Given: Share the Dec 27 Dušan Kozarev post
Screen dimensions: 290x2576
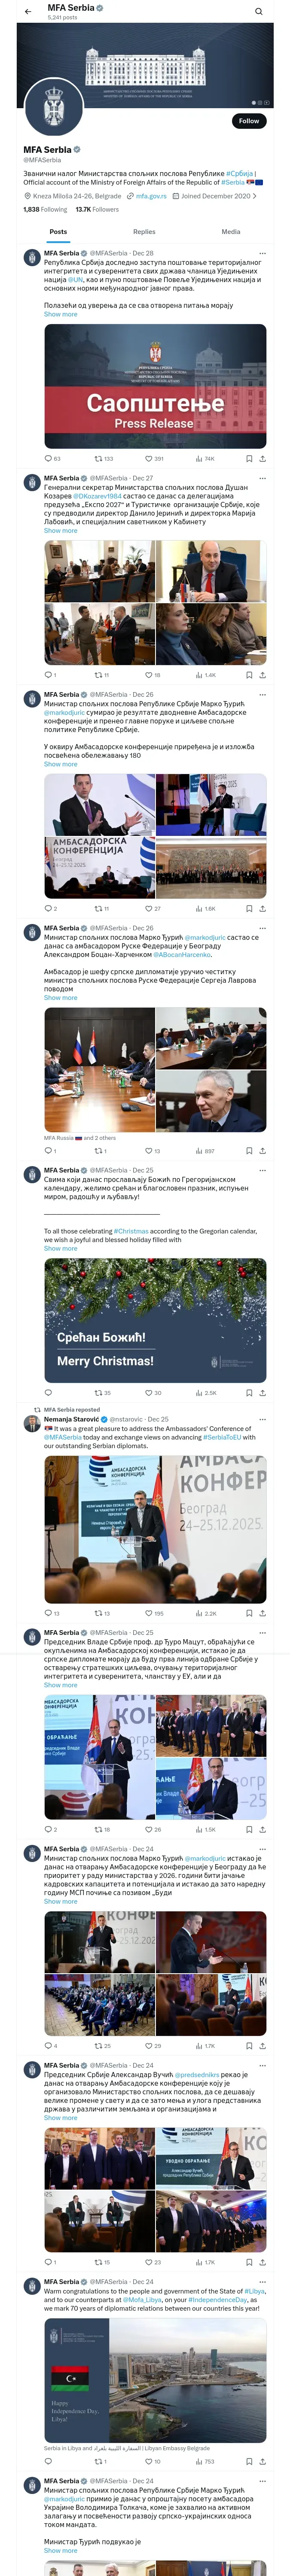Looking at the screenshot, I should tap(262, 675).
